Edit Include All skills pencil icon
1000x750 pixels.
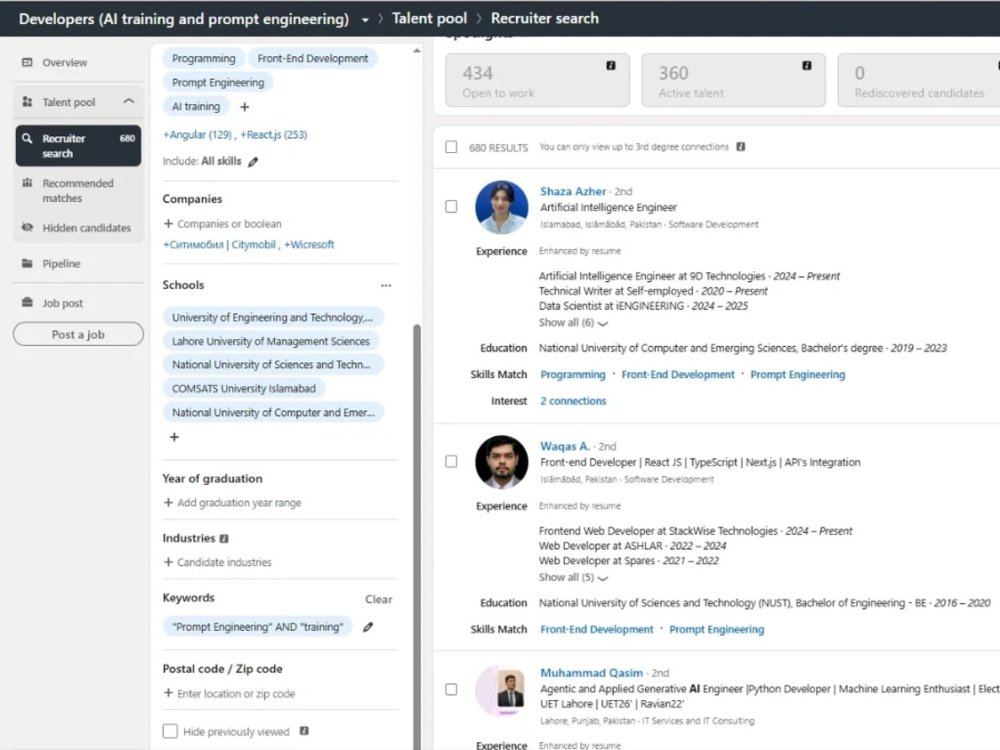[x=253, y=162]
